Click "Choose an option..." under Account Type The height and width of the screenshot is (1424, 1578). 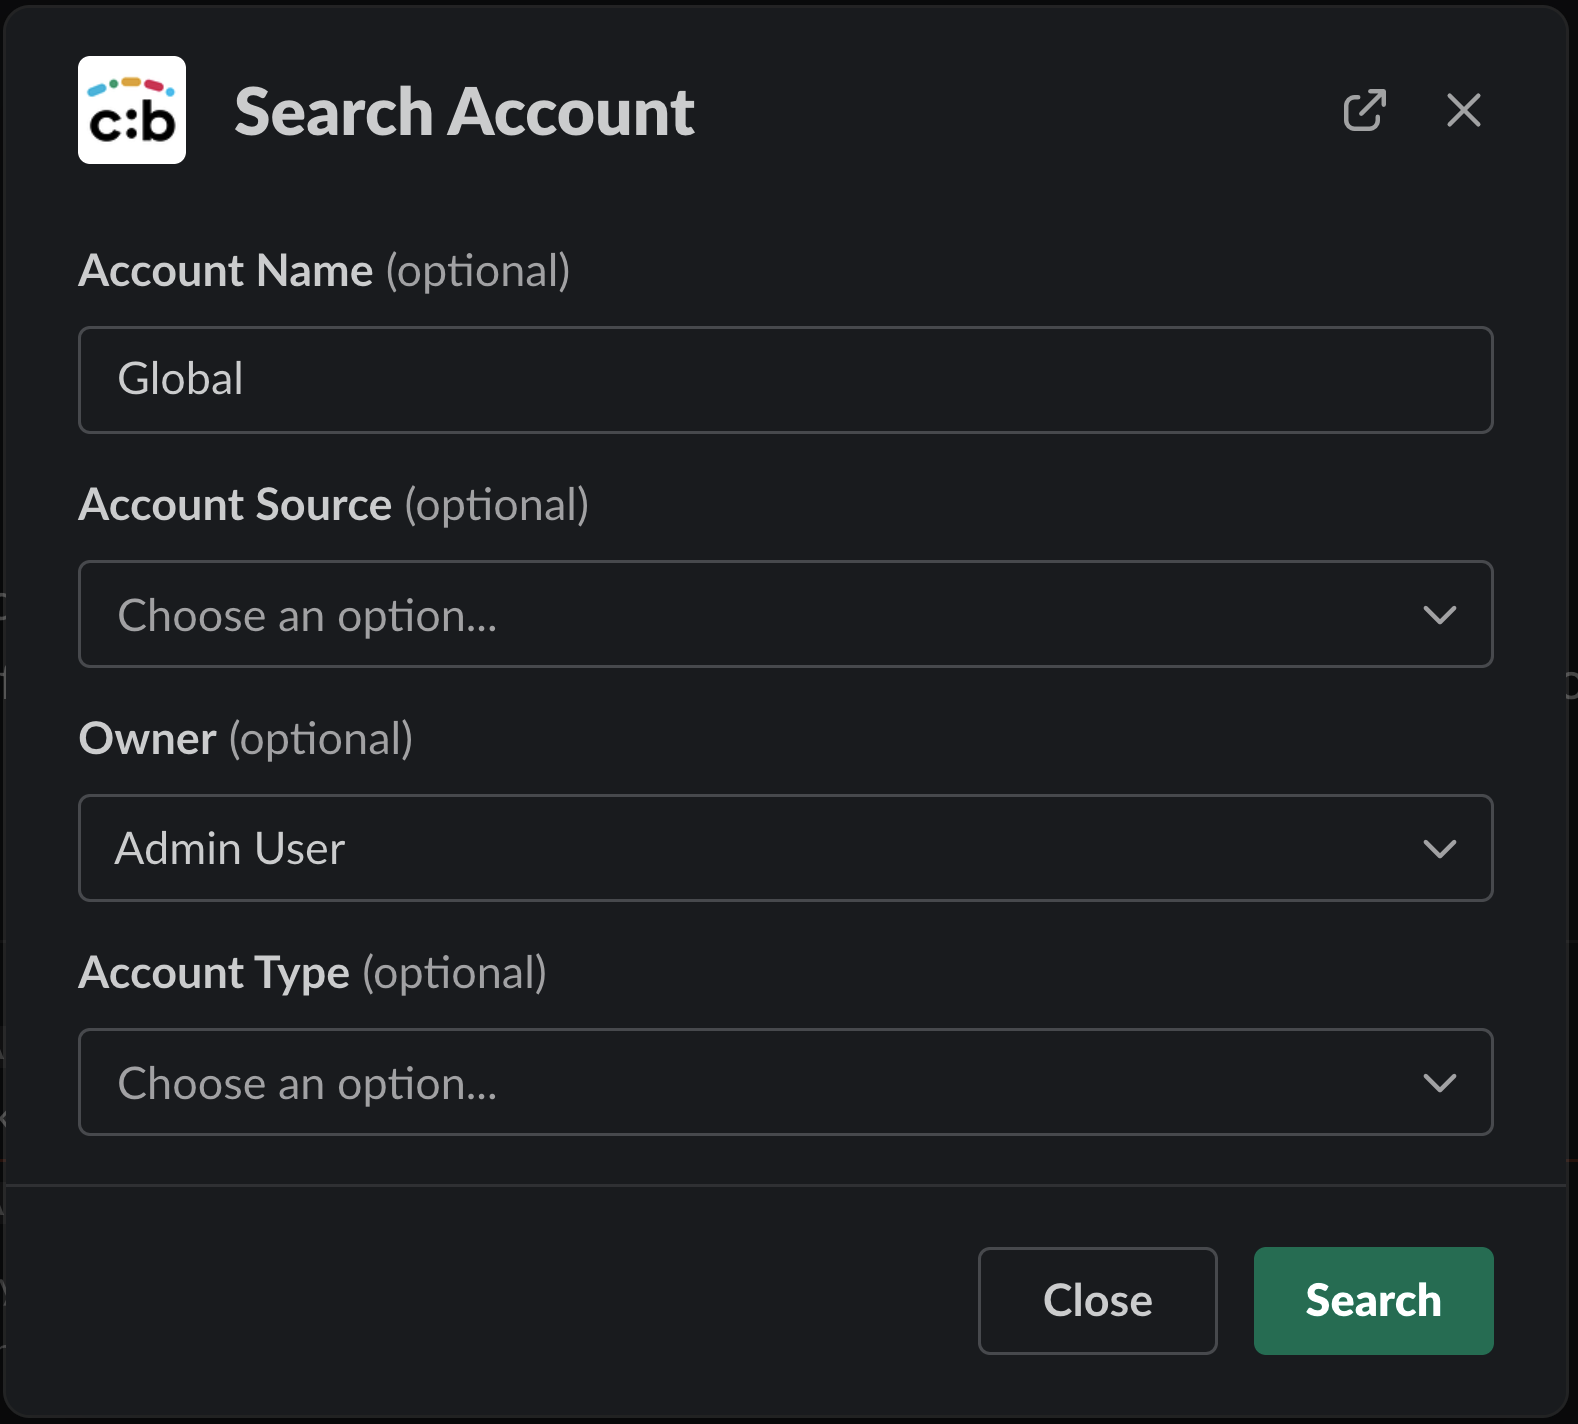pos(307,1083)
